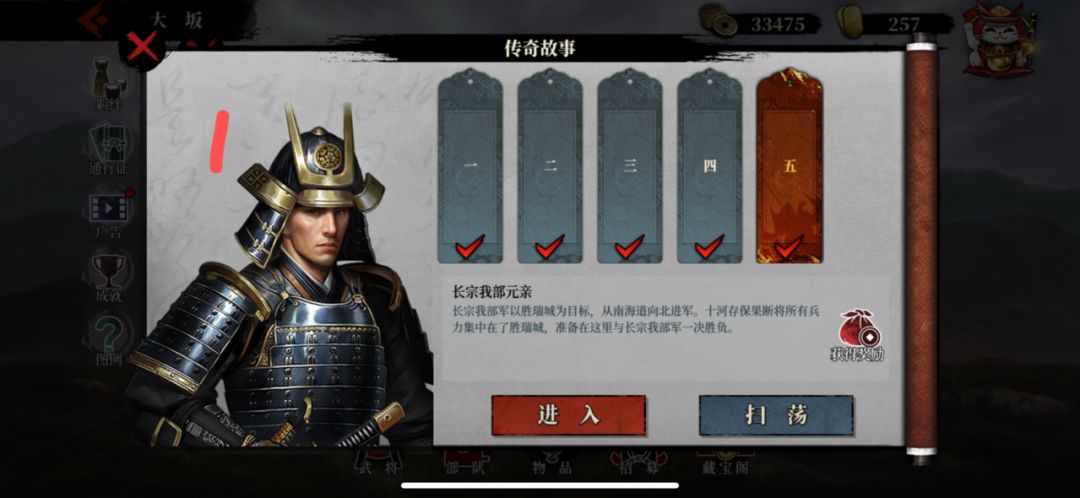Select story chapter 一 tablet

coord(470,165)
